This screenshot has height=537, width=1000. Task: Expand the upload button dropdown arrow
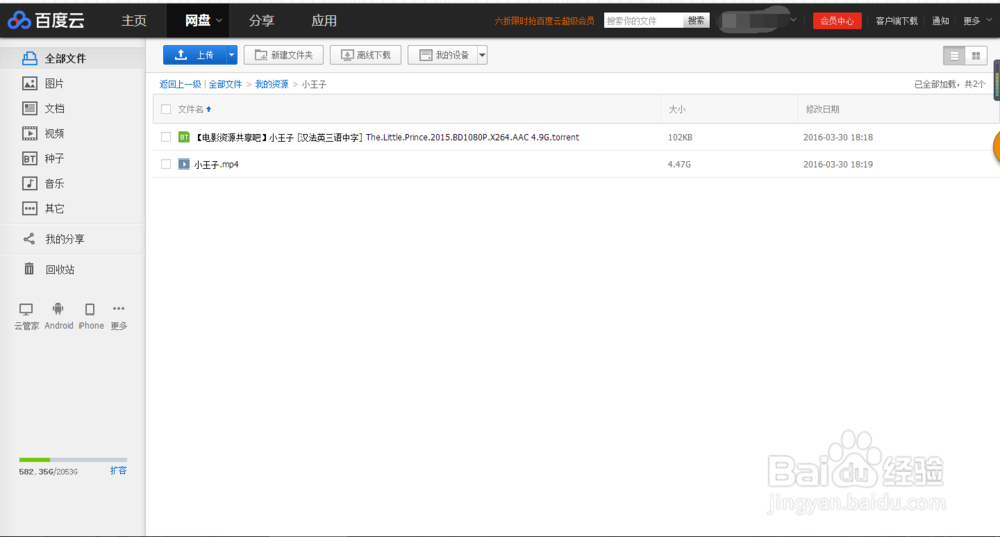coord(232,55)
